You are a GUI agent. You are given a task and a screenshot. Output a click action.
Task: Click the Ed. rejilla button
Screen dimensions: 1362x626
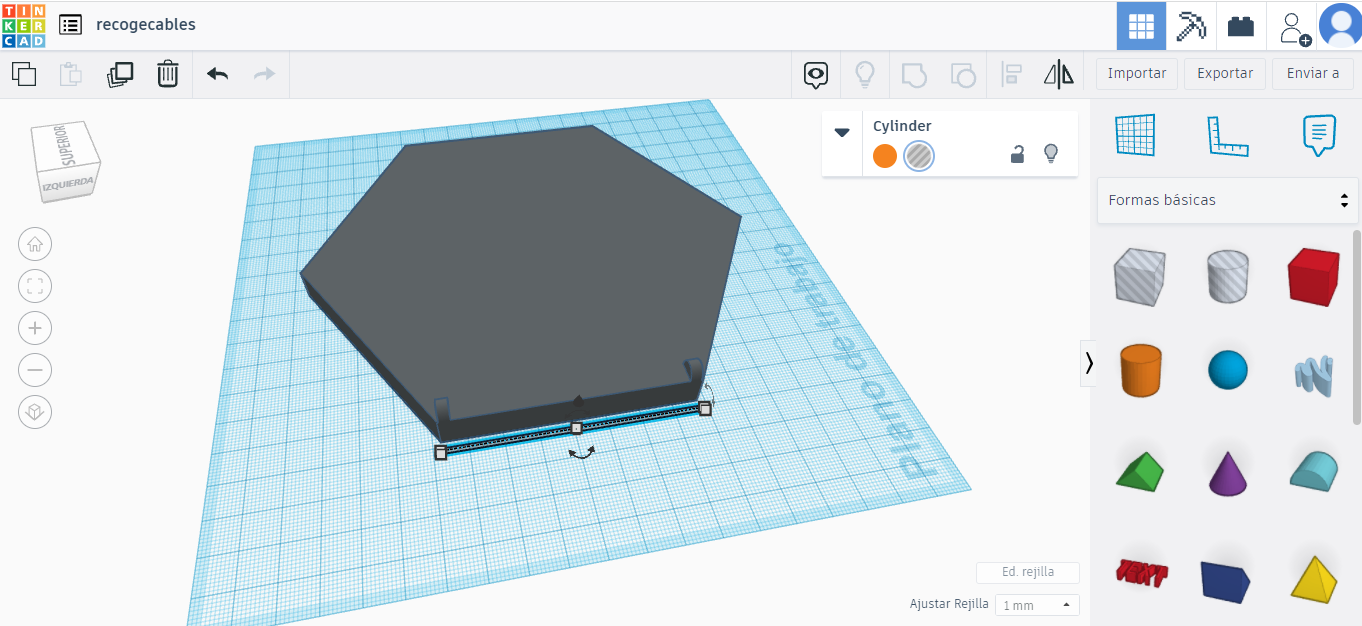tap(1028, 572)
